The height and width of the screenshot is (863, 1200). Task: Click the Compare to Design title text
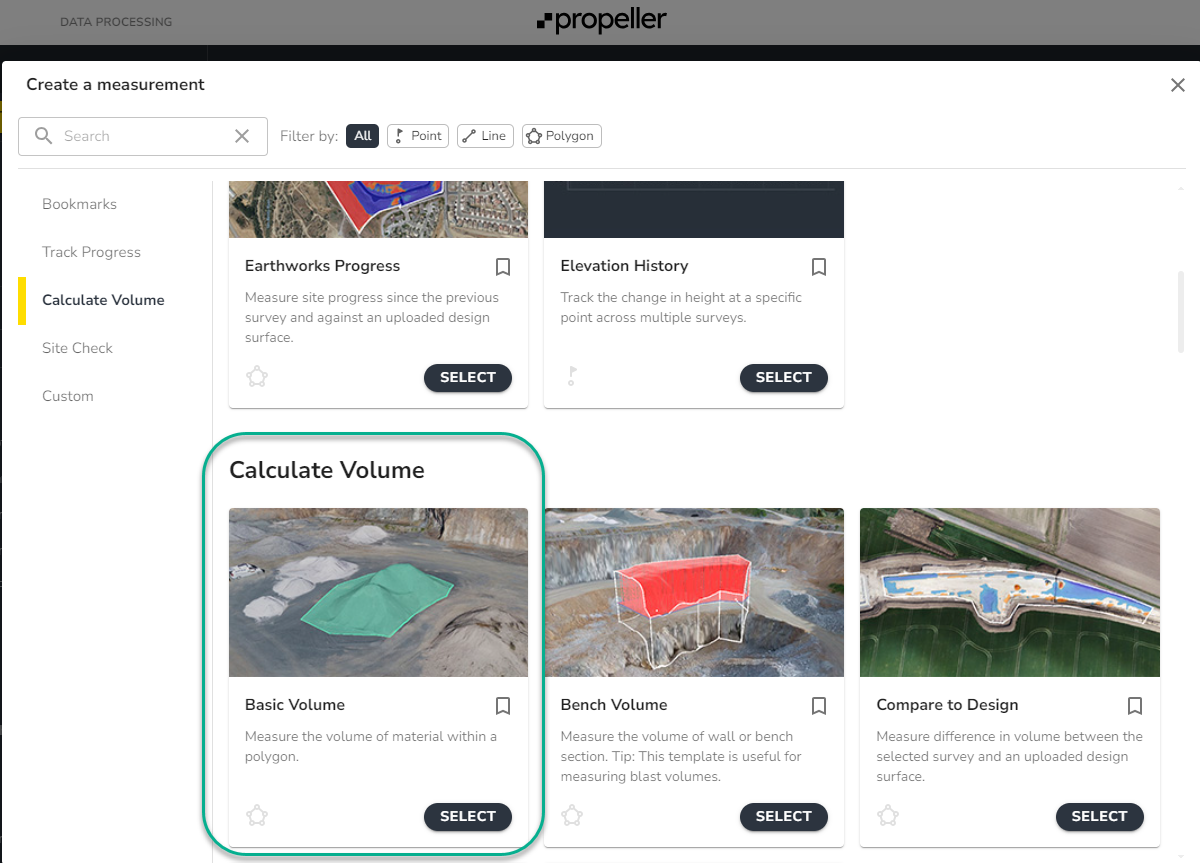point(947,705)
